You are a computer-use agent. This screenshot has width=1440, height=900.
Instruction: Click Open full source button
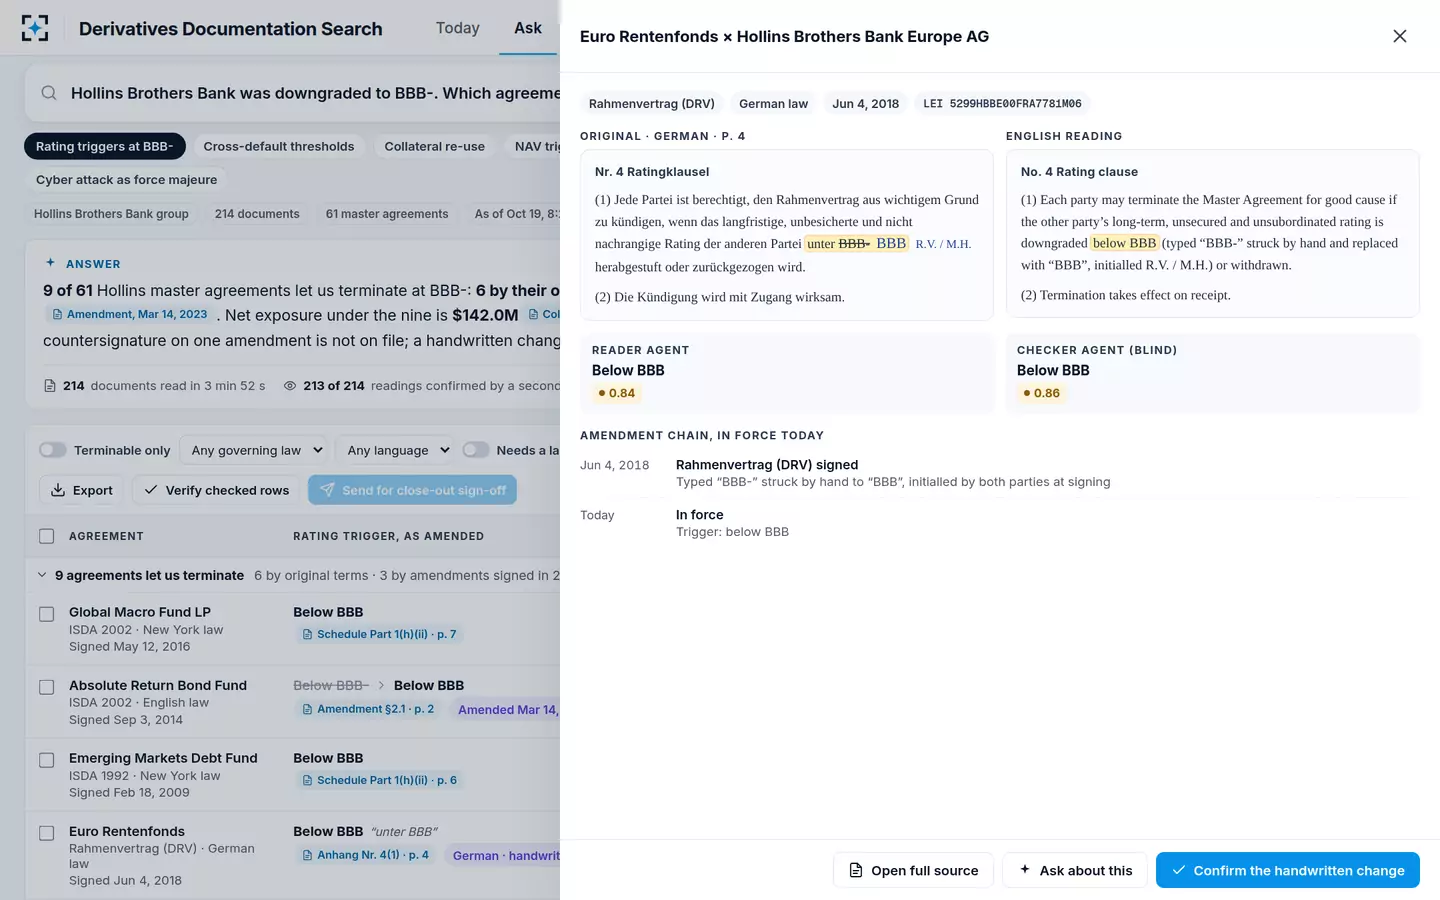point(913,870)
